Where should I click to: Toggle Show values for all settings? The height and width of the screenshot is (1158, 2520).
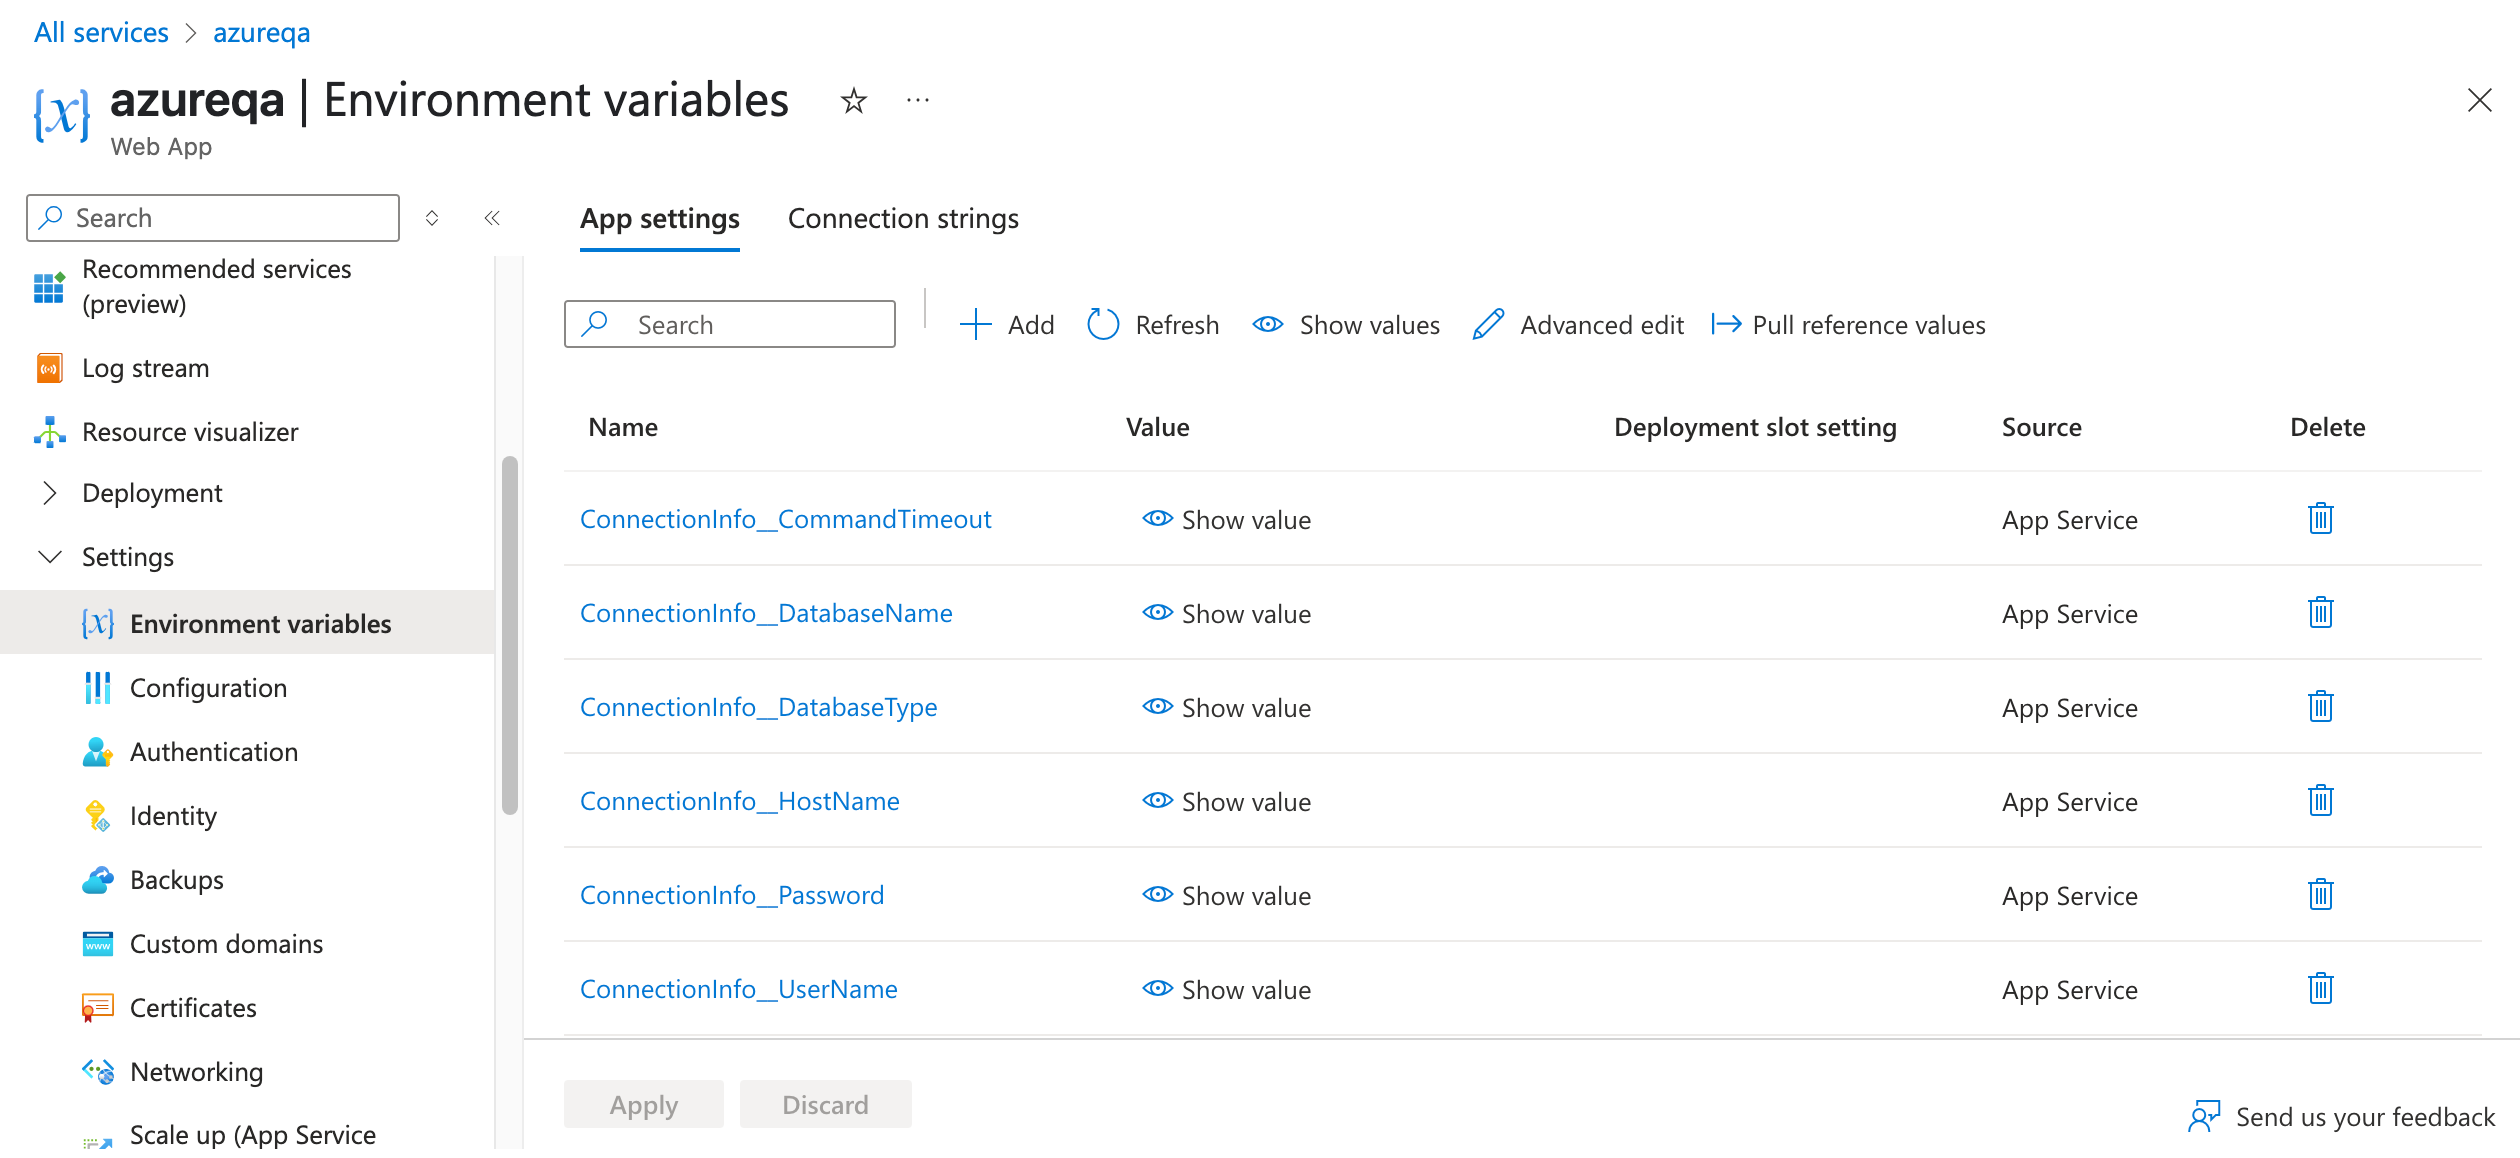coord(1346,325)
